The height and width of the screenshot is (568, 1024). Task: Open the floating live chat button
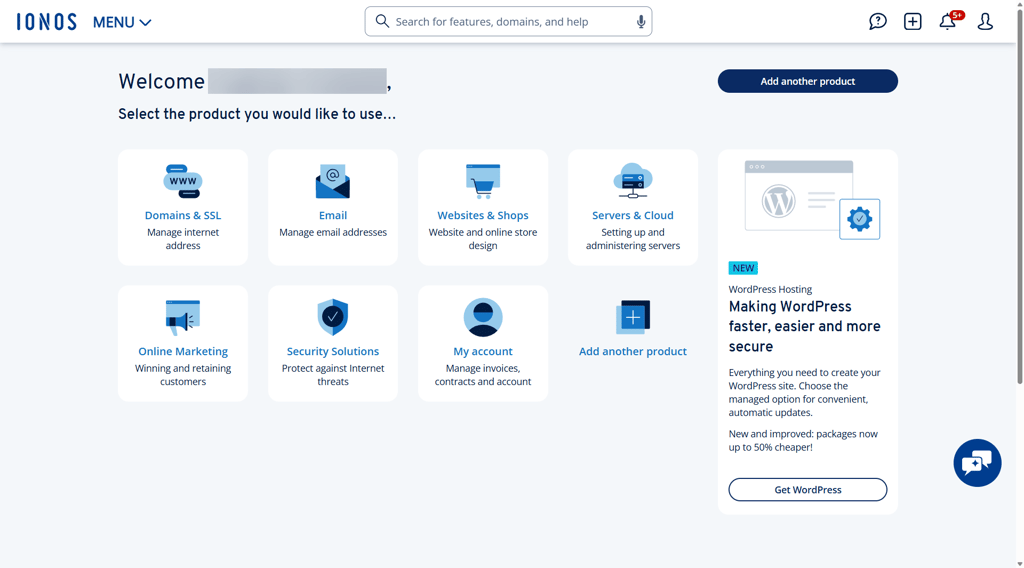(977, 463)
